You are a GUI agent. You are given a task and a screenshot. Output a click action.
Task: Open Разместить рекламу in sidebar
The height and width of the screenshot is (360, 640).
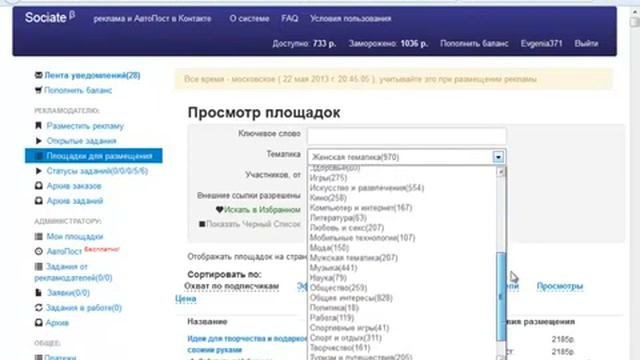(x=85, y=126)
